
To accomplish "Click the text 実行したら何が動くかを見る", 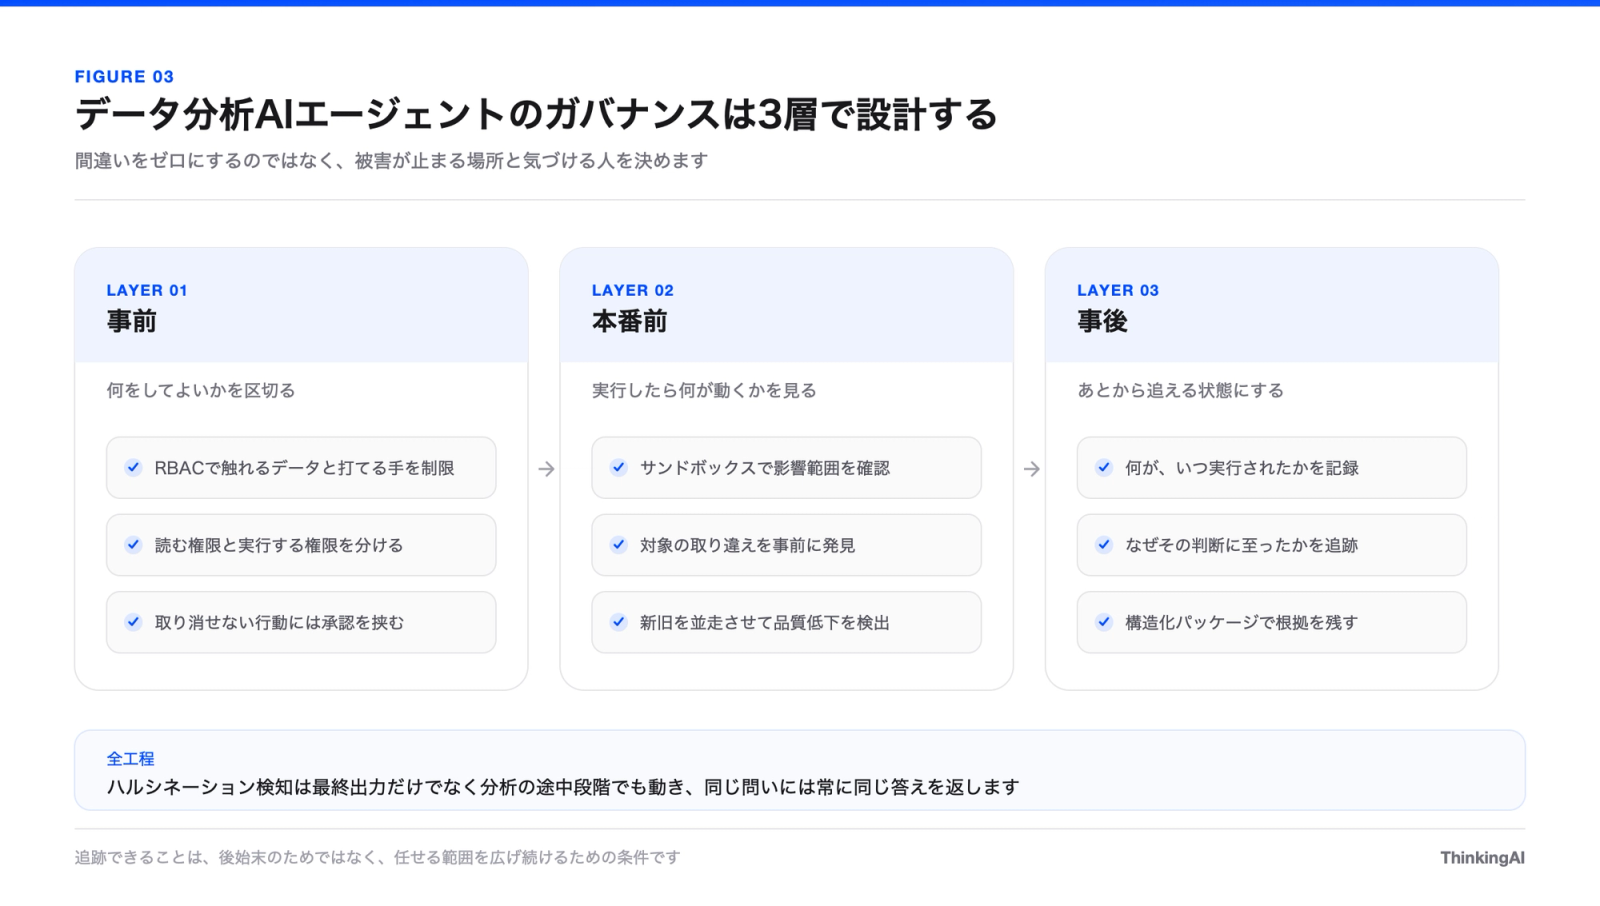I will (704, 391).
